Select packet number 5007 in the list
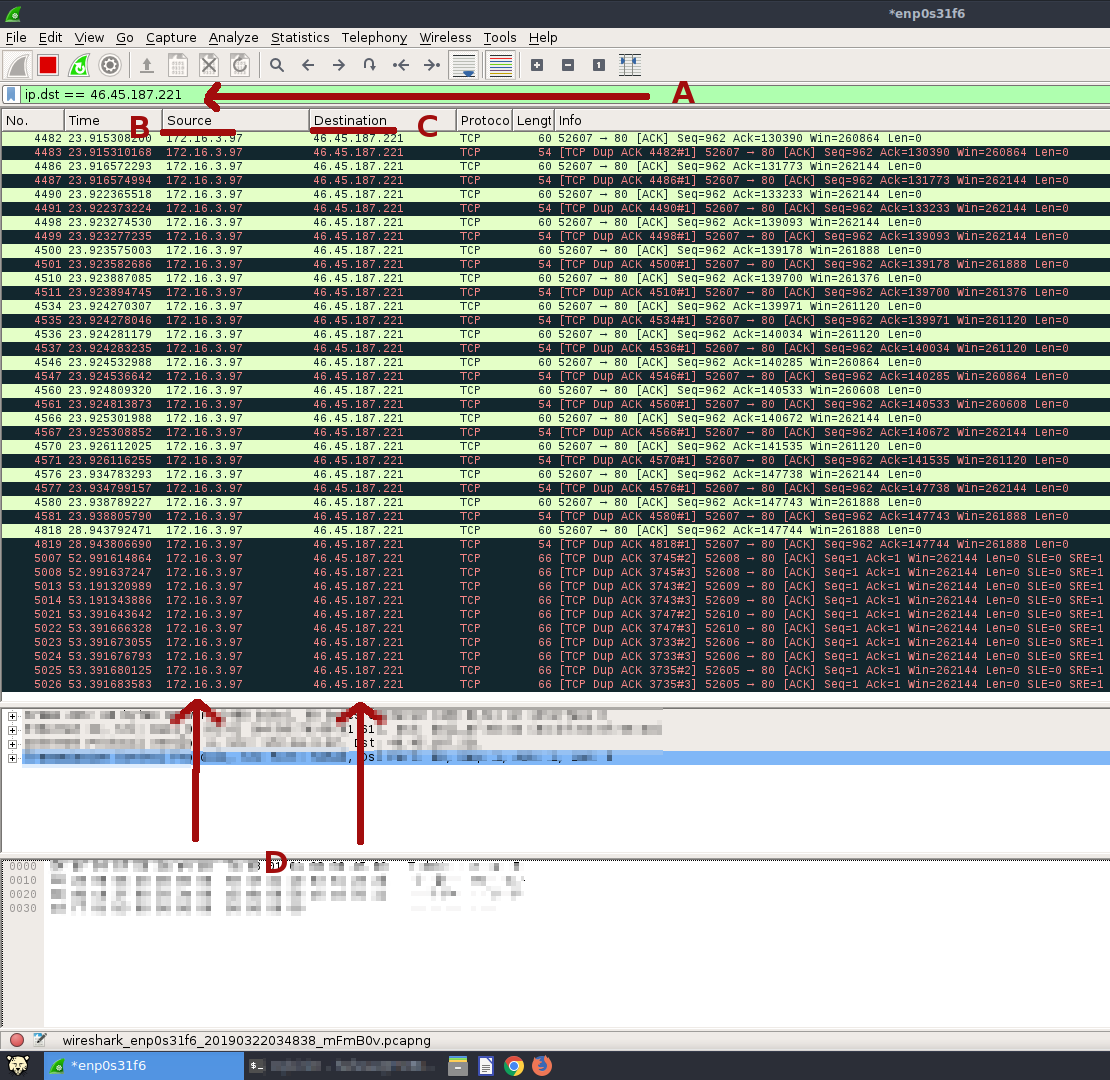This screenshot has height=1080, width=1110. pos(555,558)
